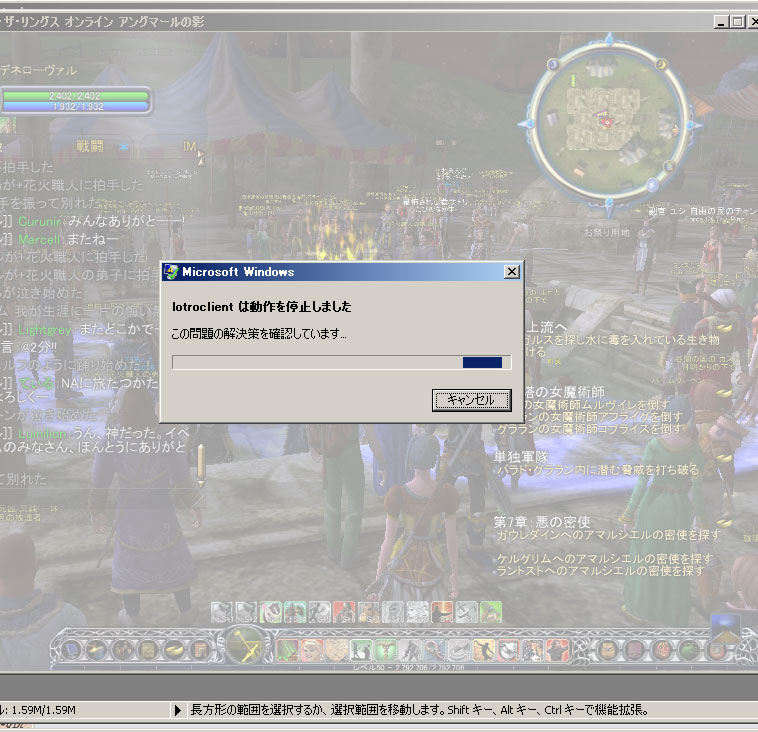Screen dimensions: 758x732
Task: Click chat name Marcell
Action: tap(39, 239)
